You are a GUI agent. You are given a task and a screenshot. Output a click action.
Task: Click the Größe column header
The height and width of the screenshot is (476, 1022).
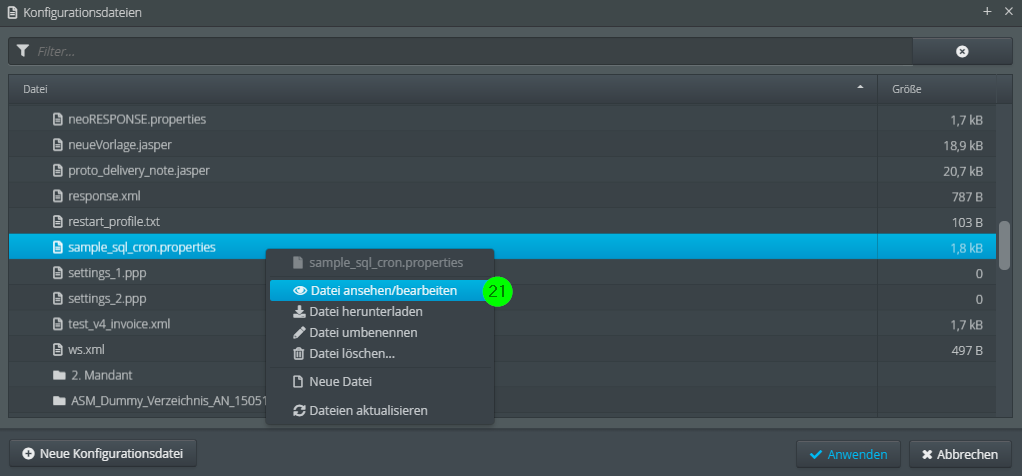(906, 89)
